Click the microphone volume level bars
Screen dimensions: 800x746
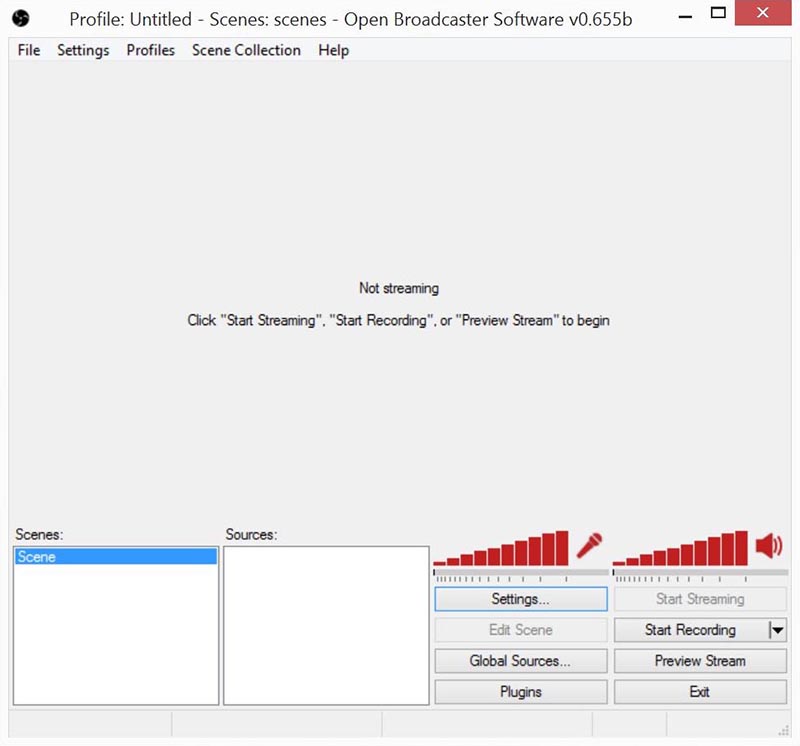click(501, 548)
